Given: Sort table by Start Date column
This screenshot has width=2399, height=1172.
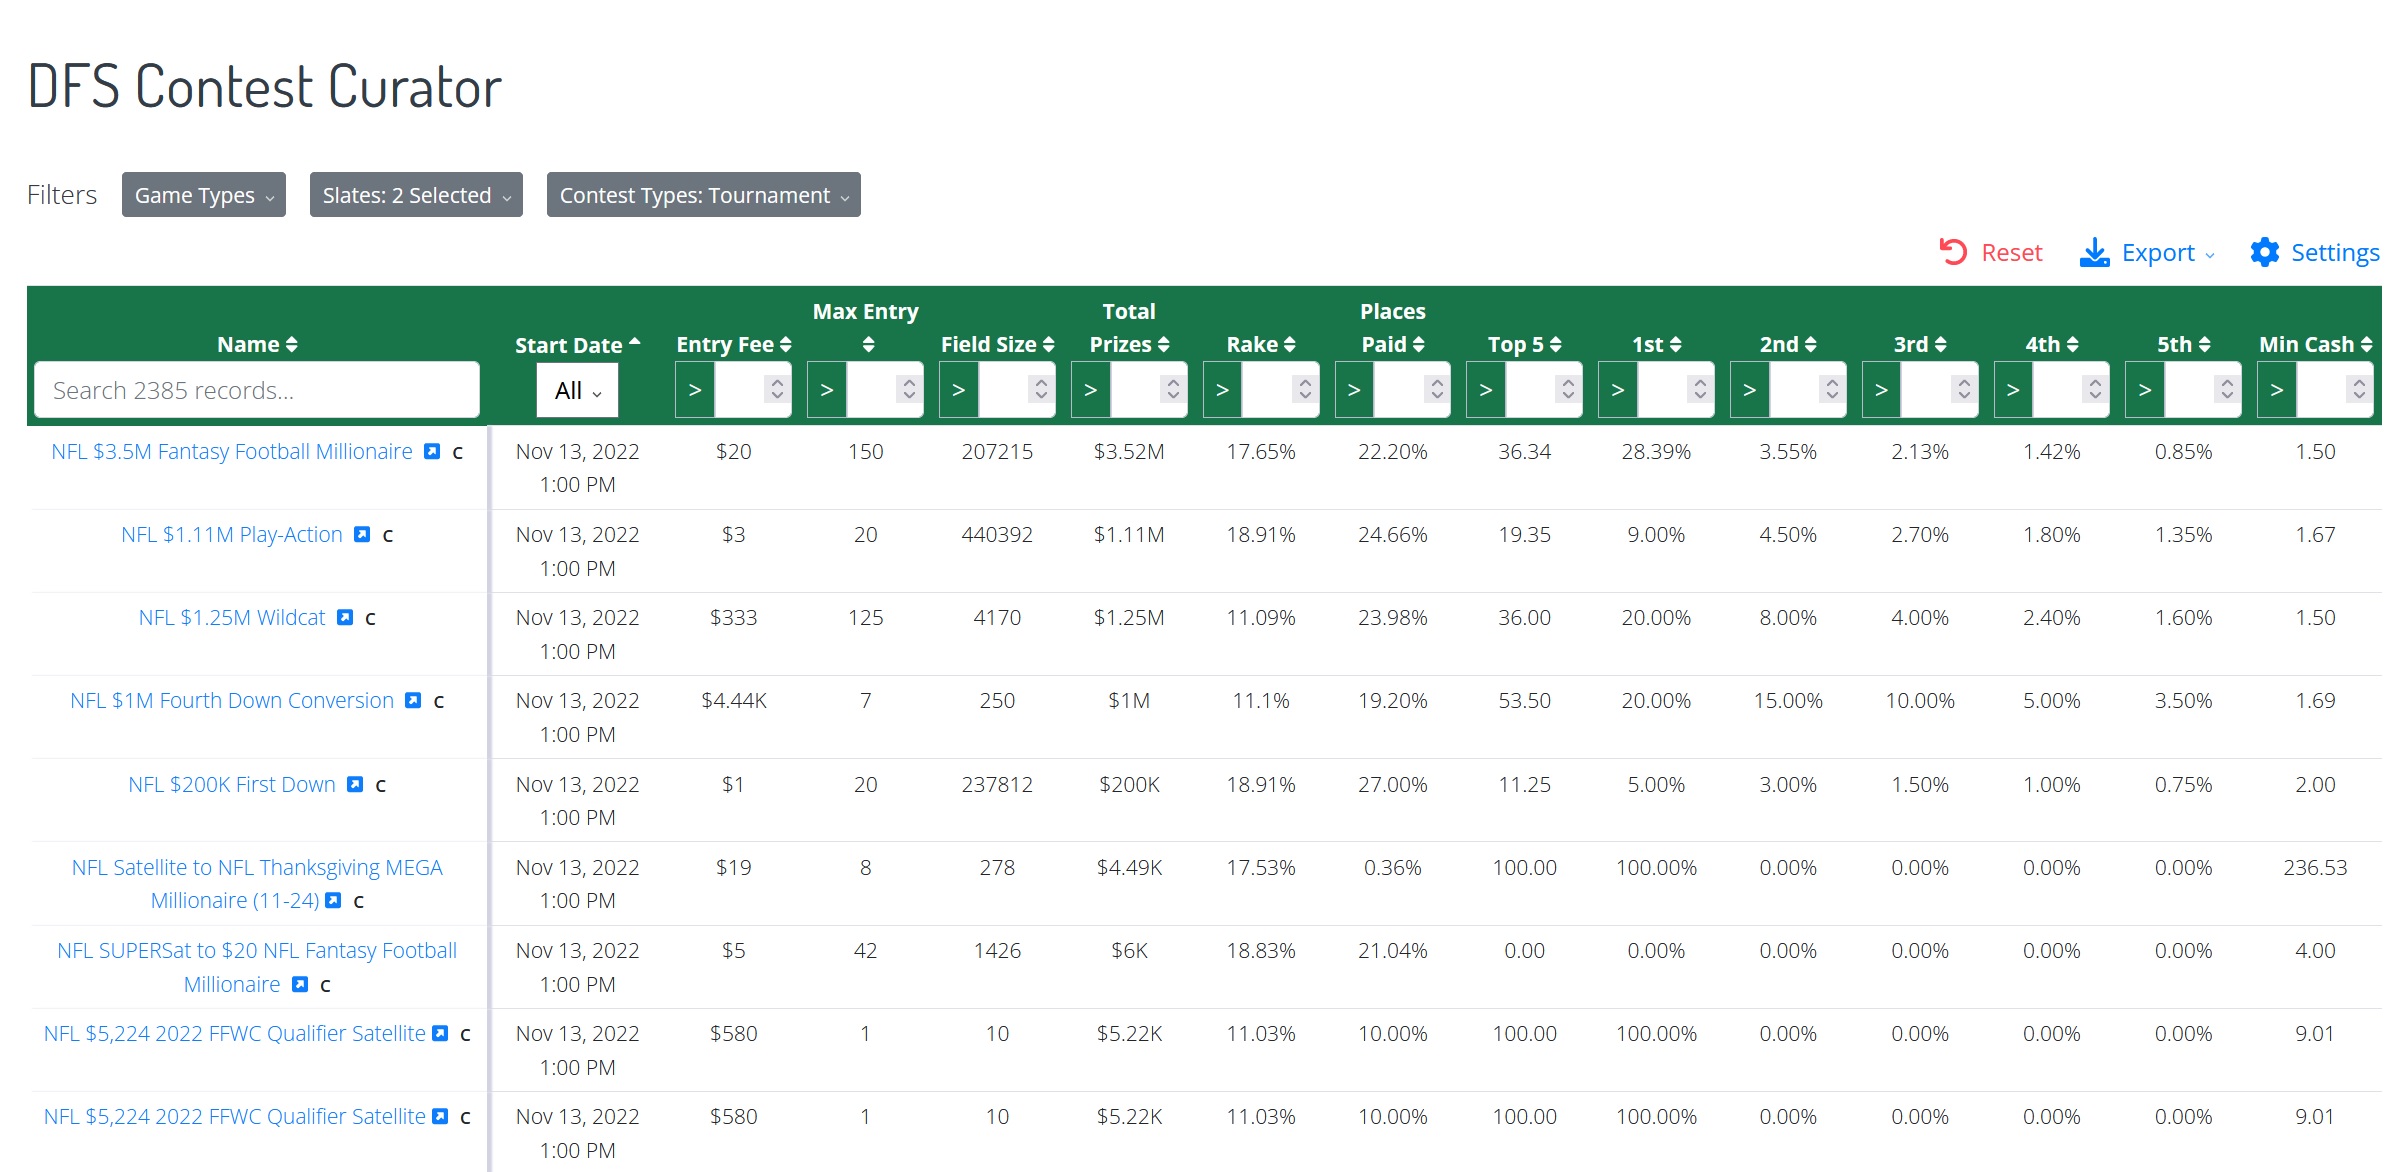Looking at the screenshot, I should click(577, 345).
